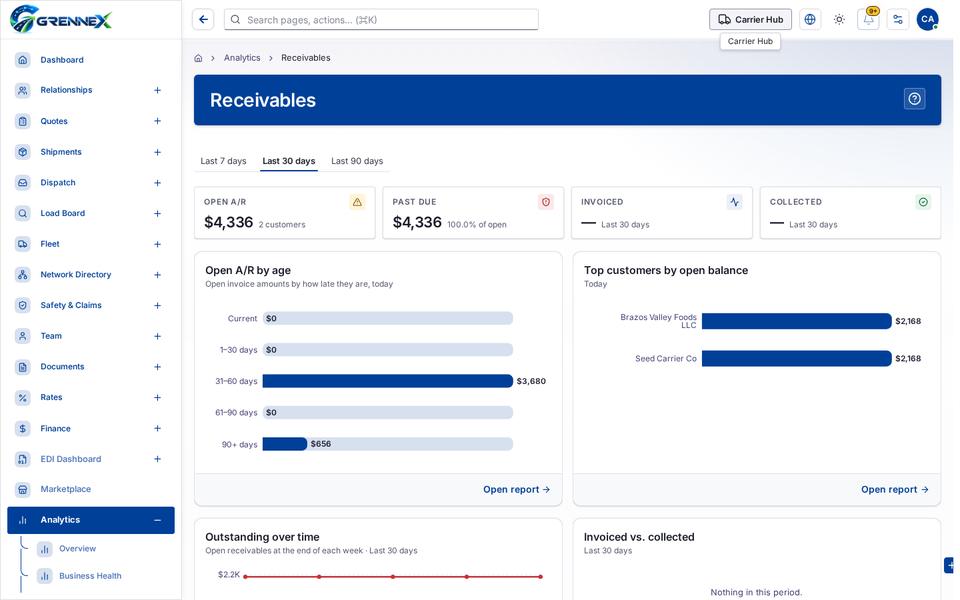Expand the Dispatch section

coord(157,183)
